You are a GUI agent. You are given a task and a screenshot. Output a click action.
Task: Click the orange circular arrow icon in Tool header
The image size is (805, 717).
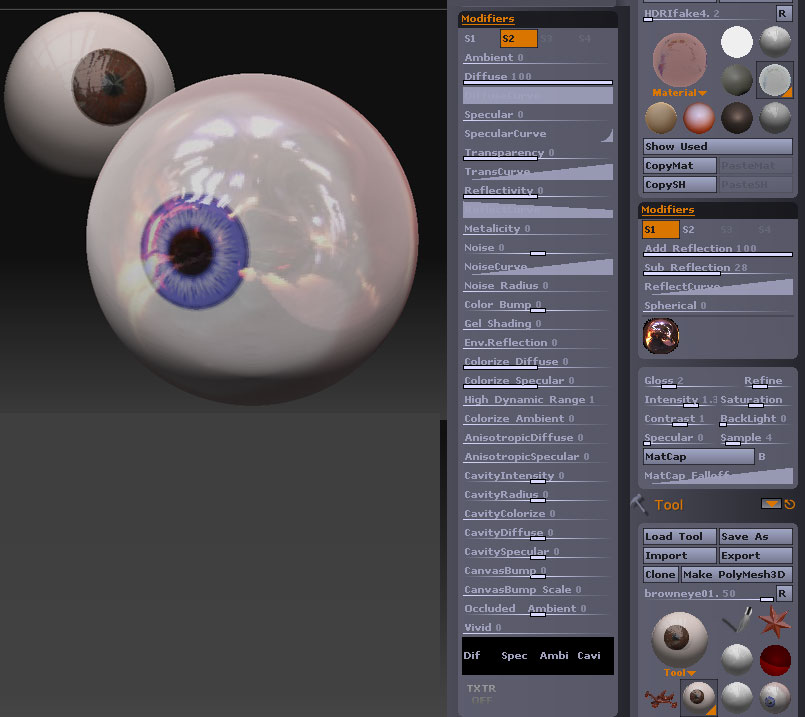pyautogui.click(x=790, y=505)
